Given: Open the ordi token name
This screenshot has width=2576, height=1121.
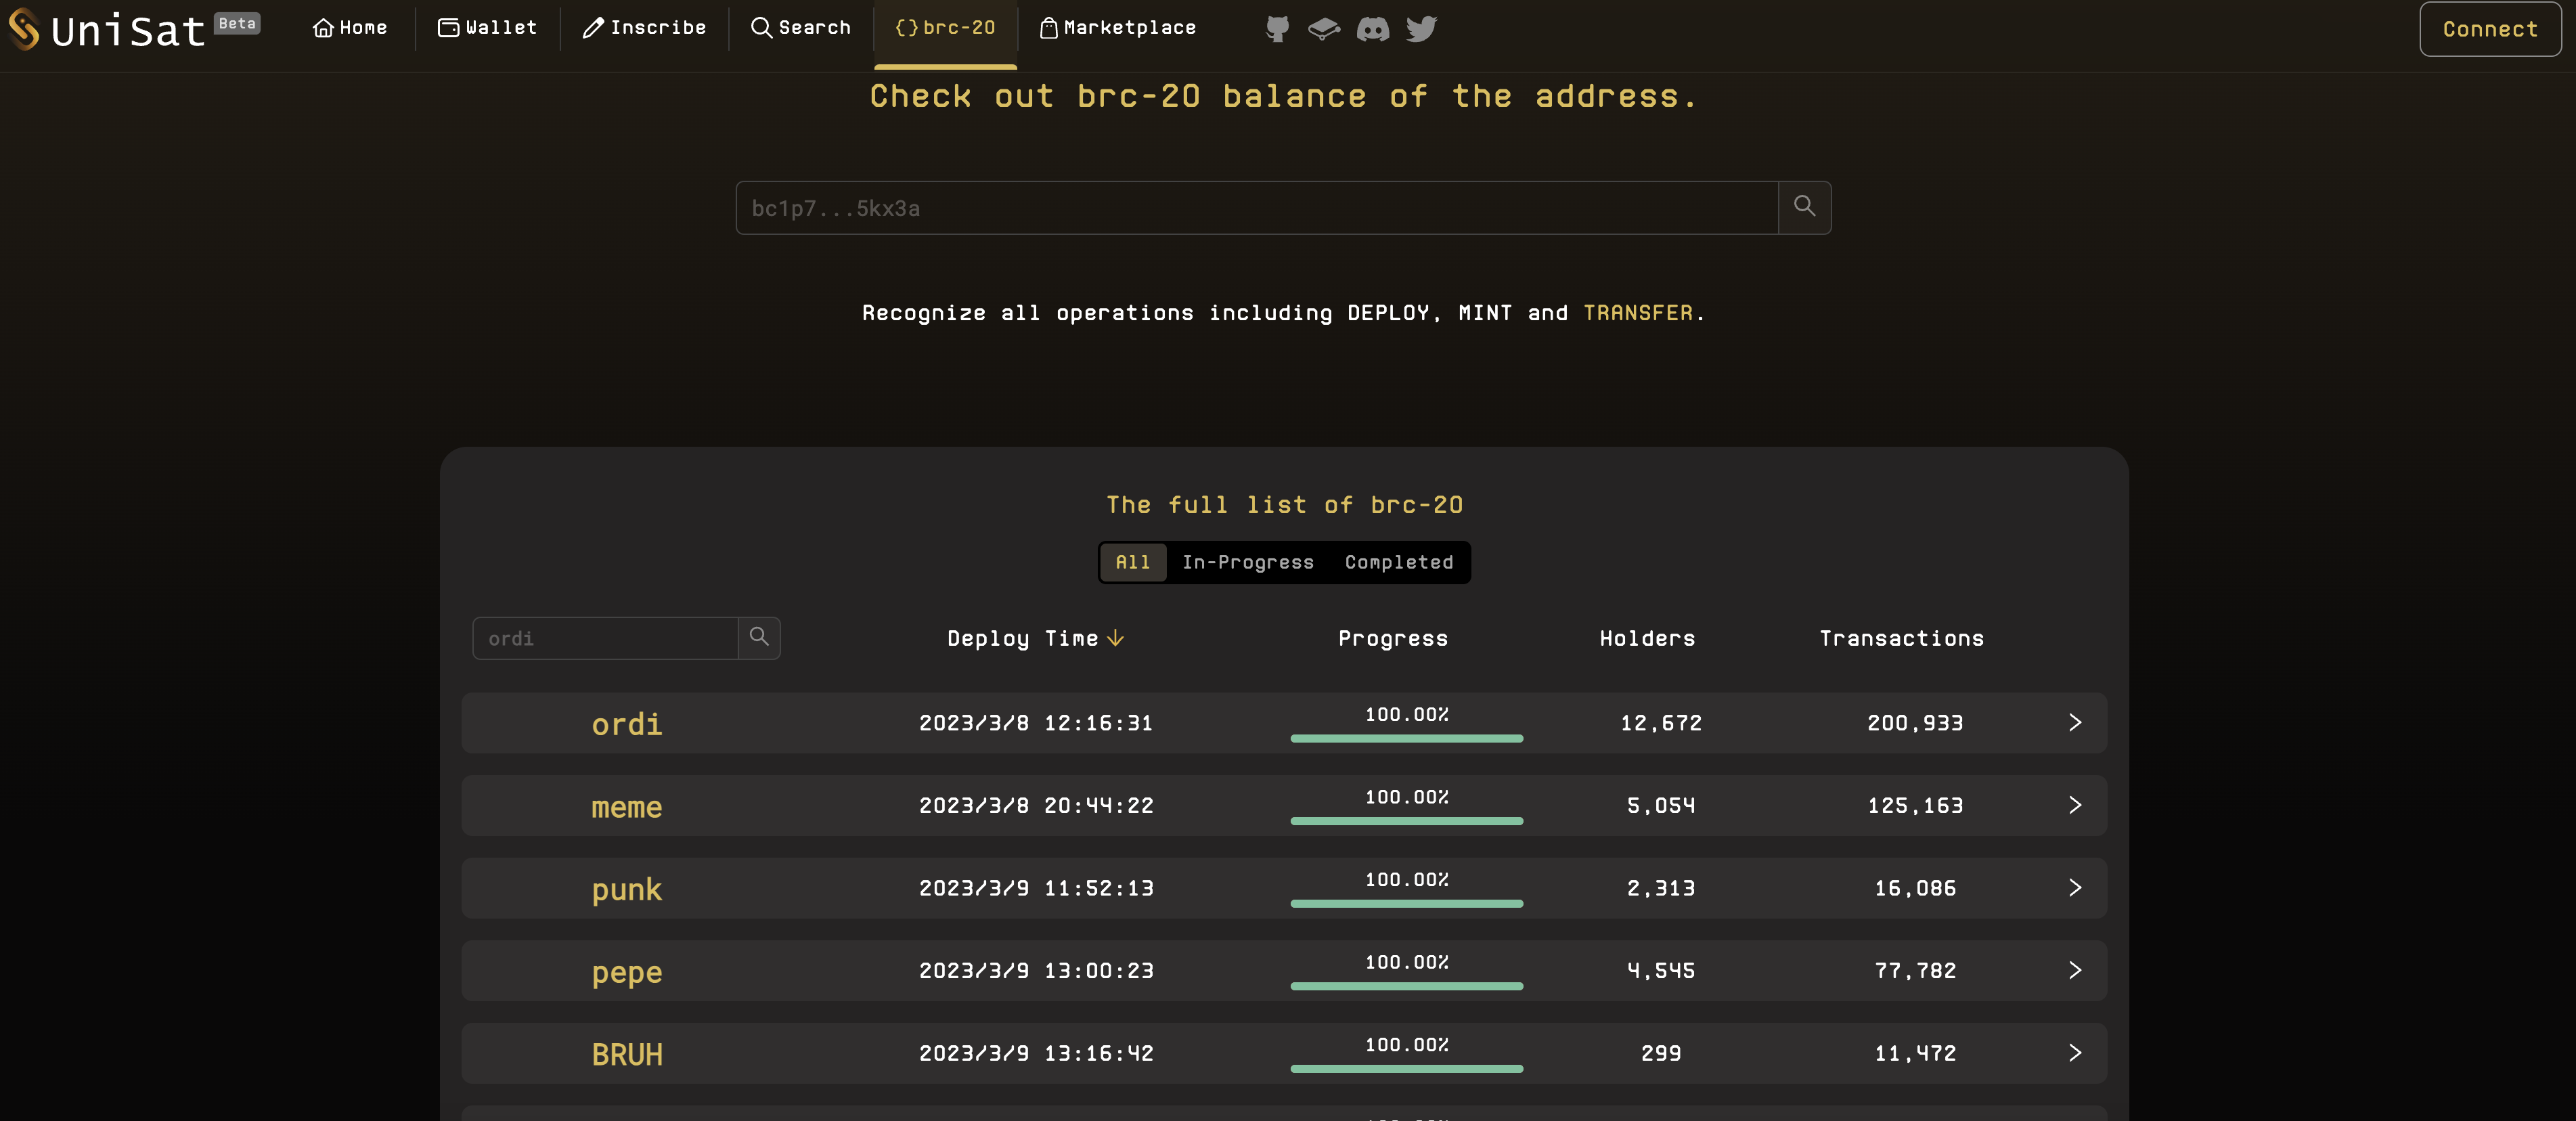Looking at the screenshot, I should pos(627,723).
